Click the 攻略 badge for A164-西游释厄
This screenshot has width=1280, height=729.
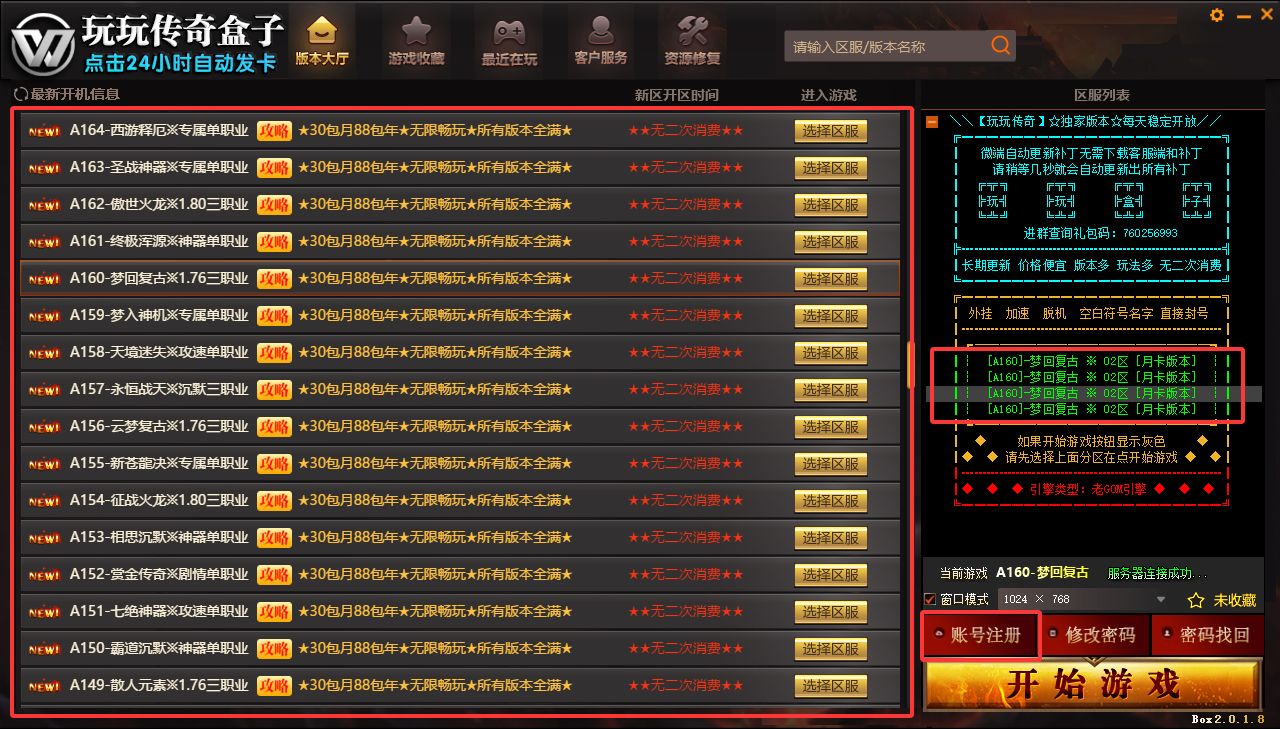[274, 131]
